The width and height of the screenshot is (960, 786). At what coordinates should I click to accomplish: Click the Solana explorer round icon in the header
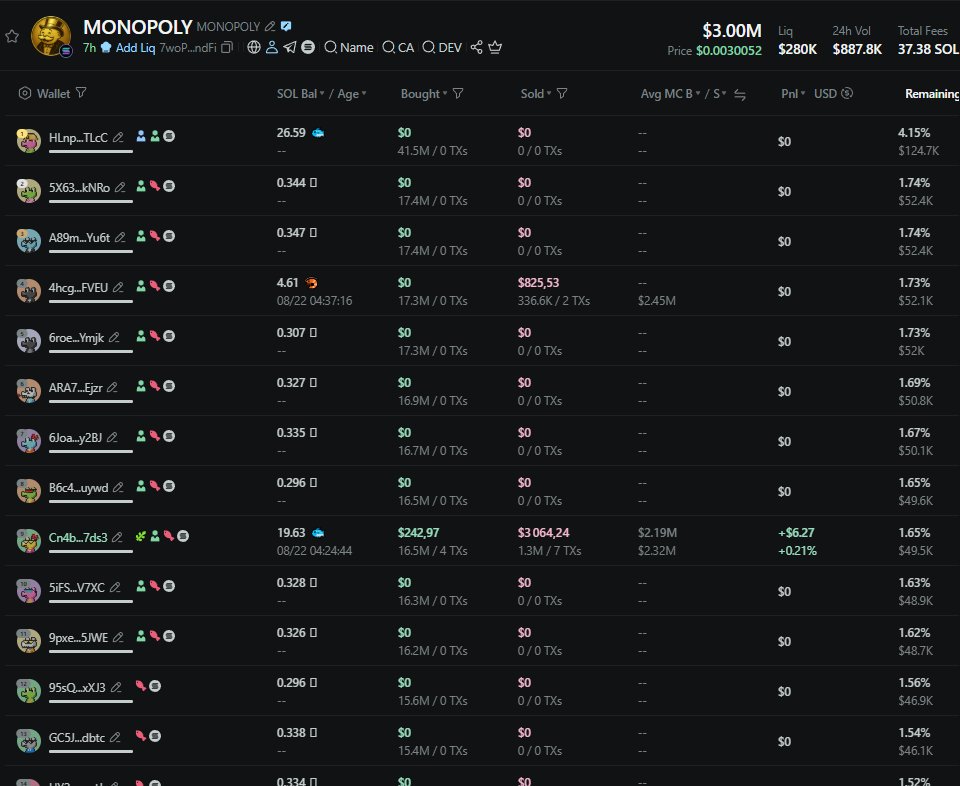[x=308, y=47]
